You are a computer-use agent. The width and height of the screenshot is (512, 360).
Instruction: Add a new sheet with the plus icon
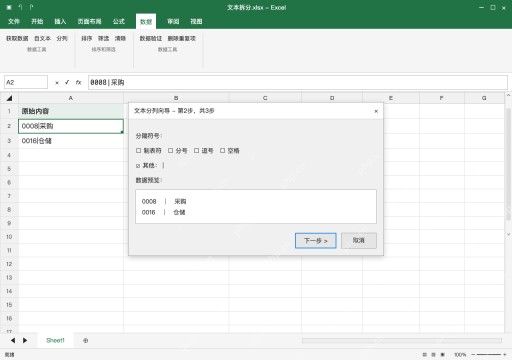(x=86, y=341)
